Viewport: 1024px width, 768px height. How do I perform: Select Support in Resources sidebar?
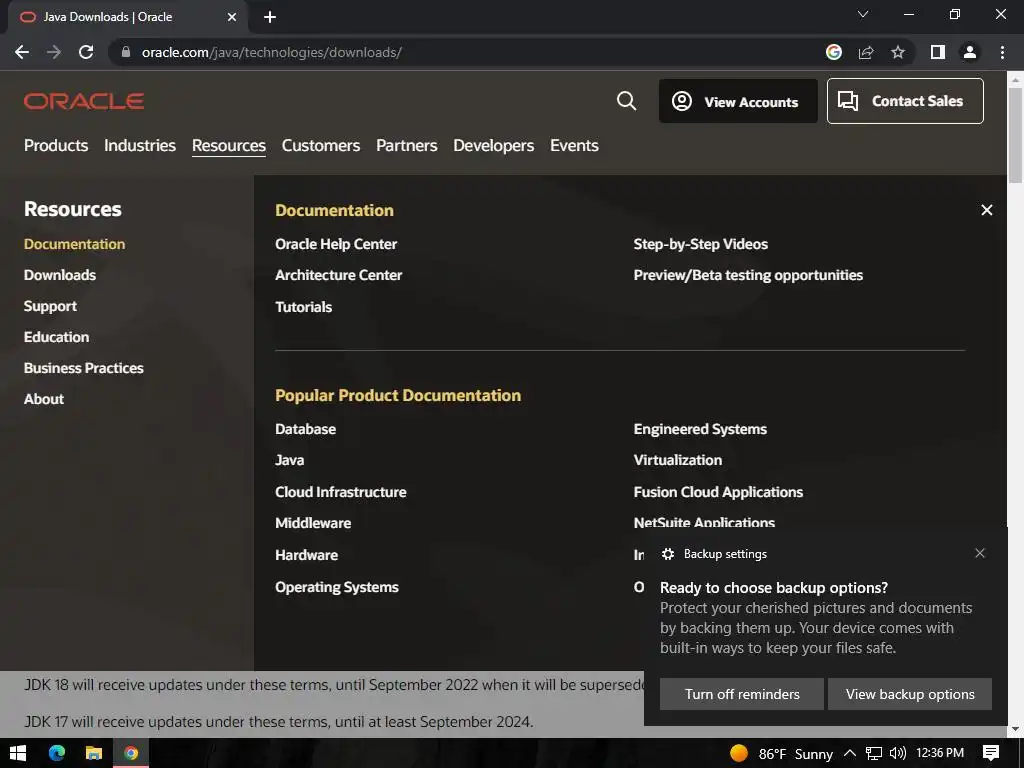(x=50, y=306)
